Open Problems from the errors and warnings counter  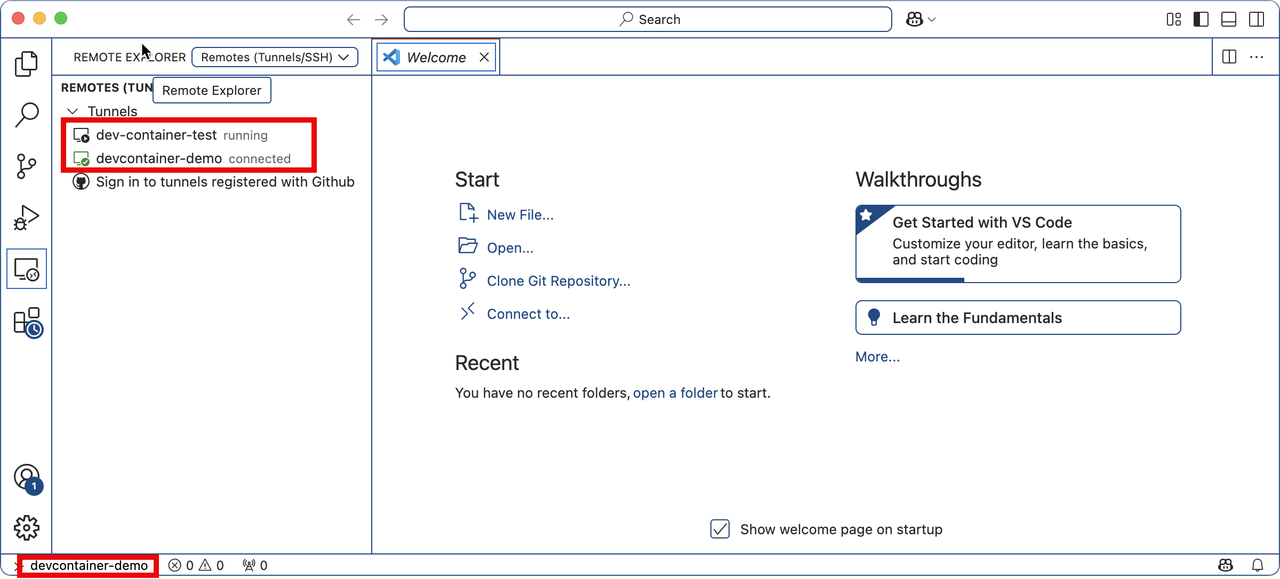pos(196,566)
